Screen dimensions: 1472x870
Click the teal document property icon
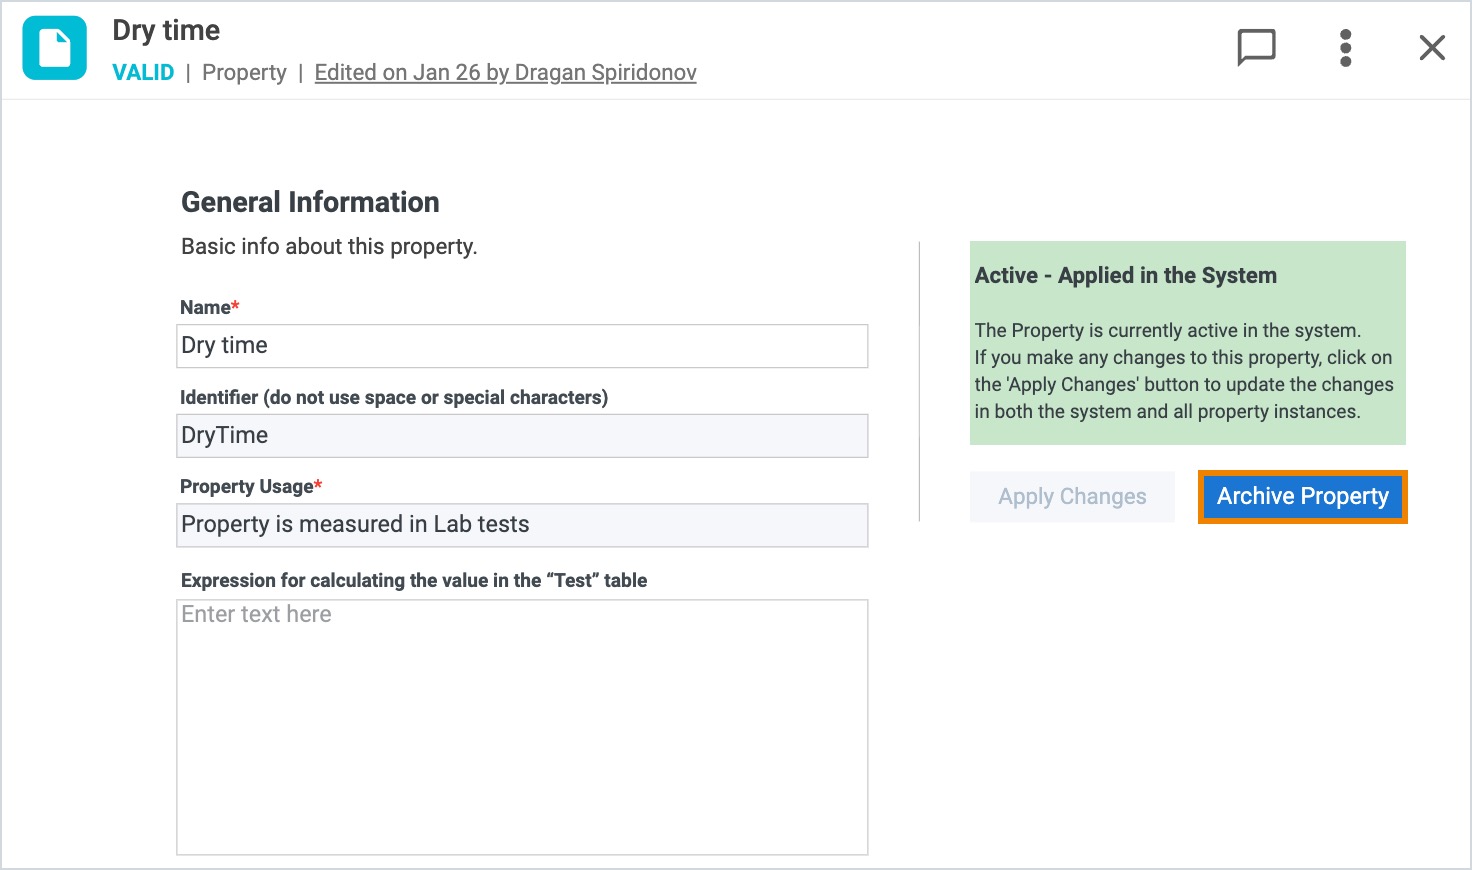tap(55, 48)
